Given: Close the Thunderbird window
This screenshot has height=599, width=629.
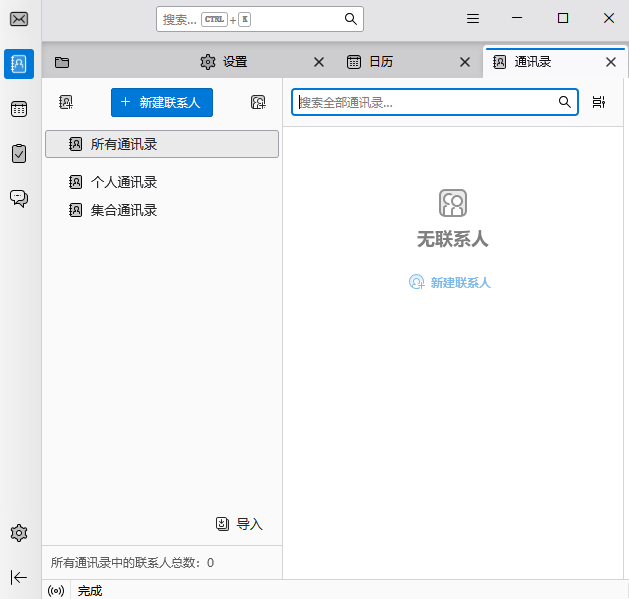Looking at the screenshot, I should [609, 18].
